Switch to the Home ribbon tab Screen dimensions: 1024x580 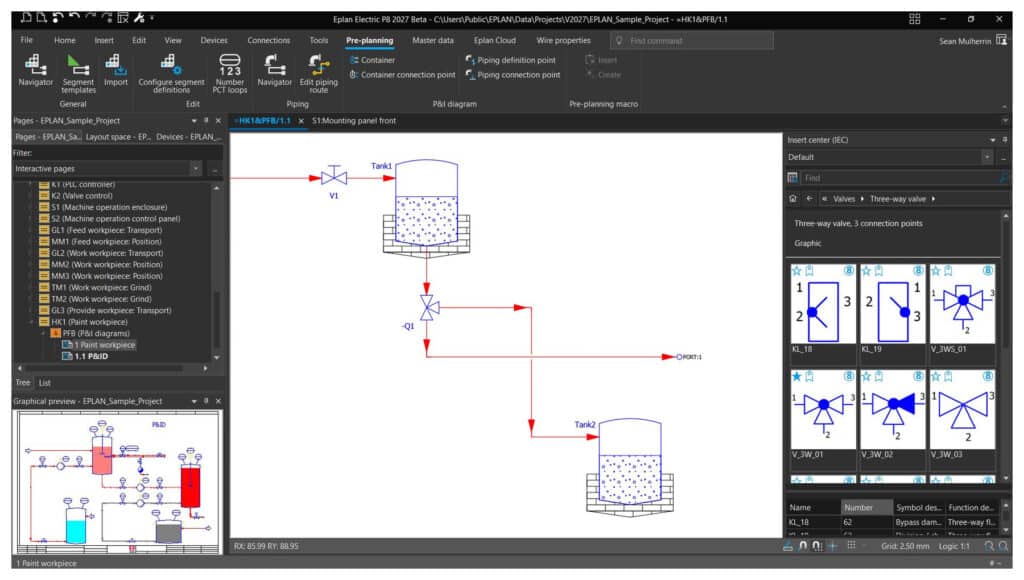(65, 40)
